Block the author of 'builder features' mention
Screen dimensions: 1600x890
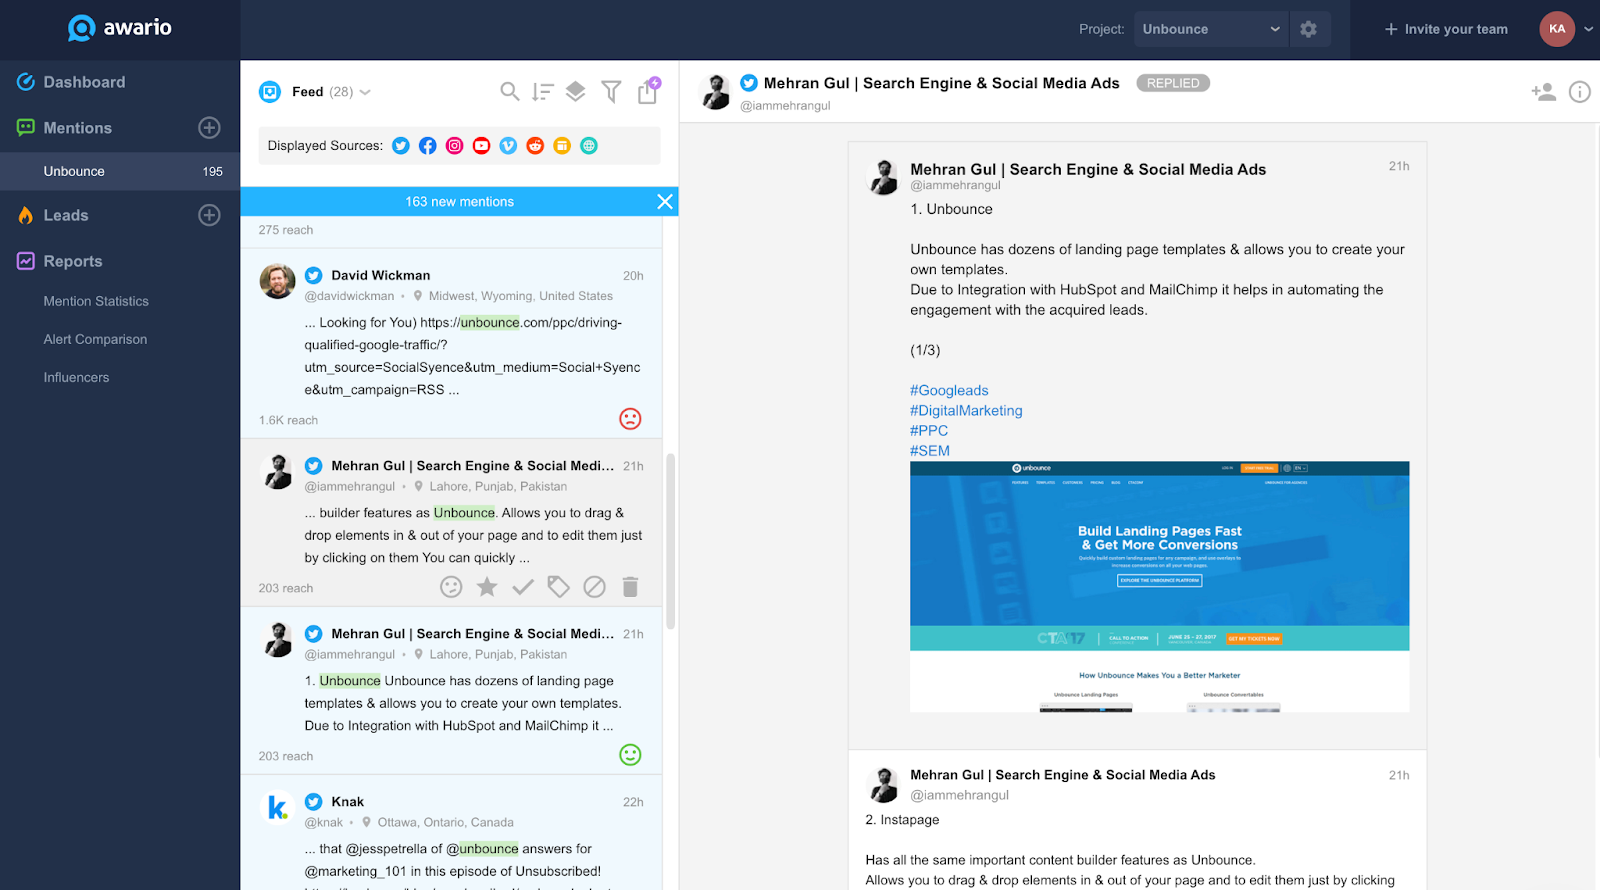[595, 587]
